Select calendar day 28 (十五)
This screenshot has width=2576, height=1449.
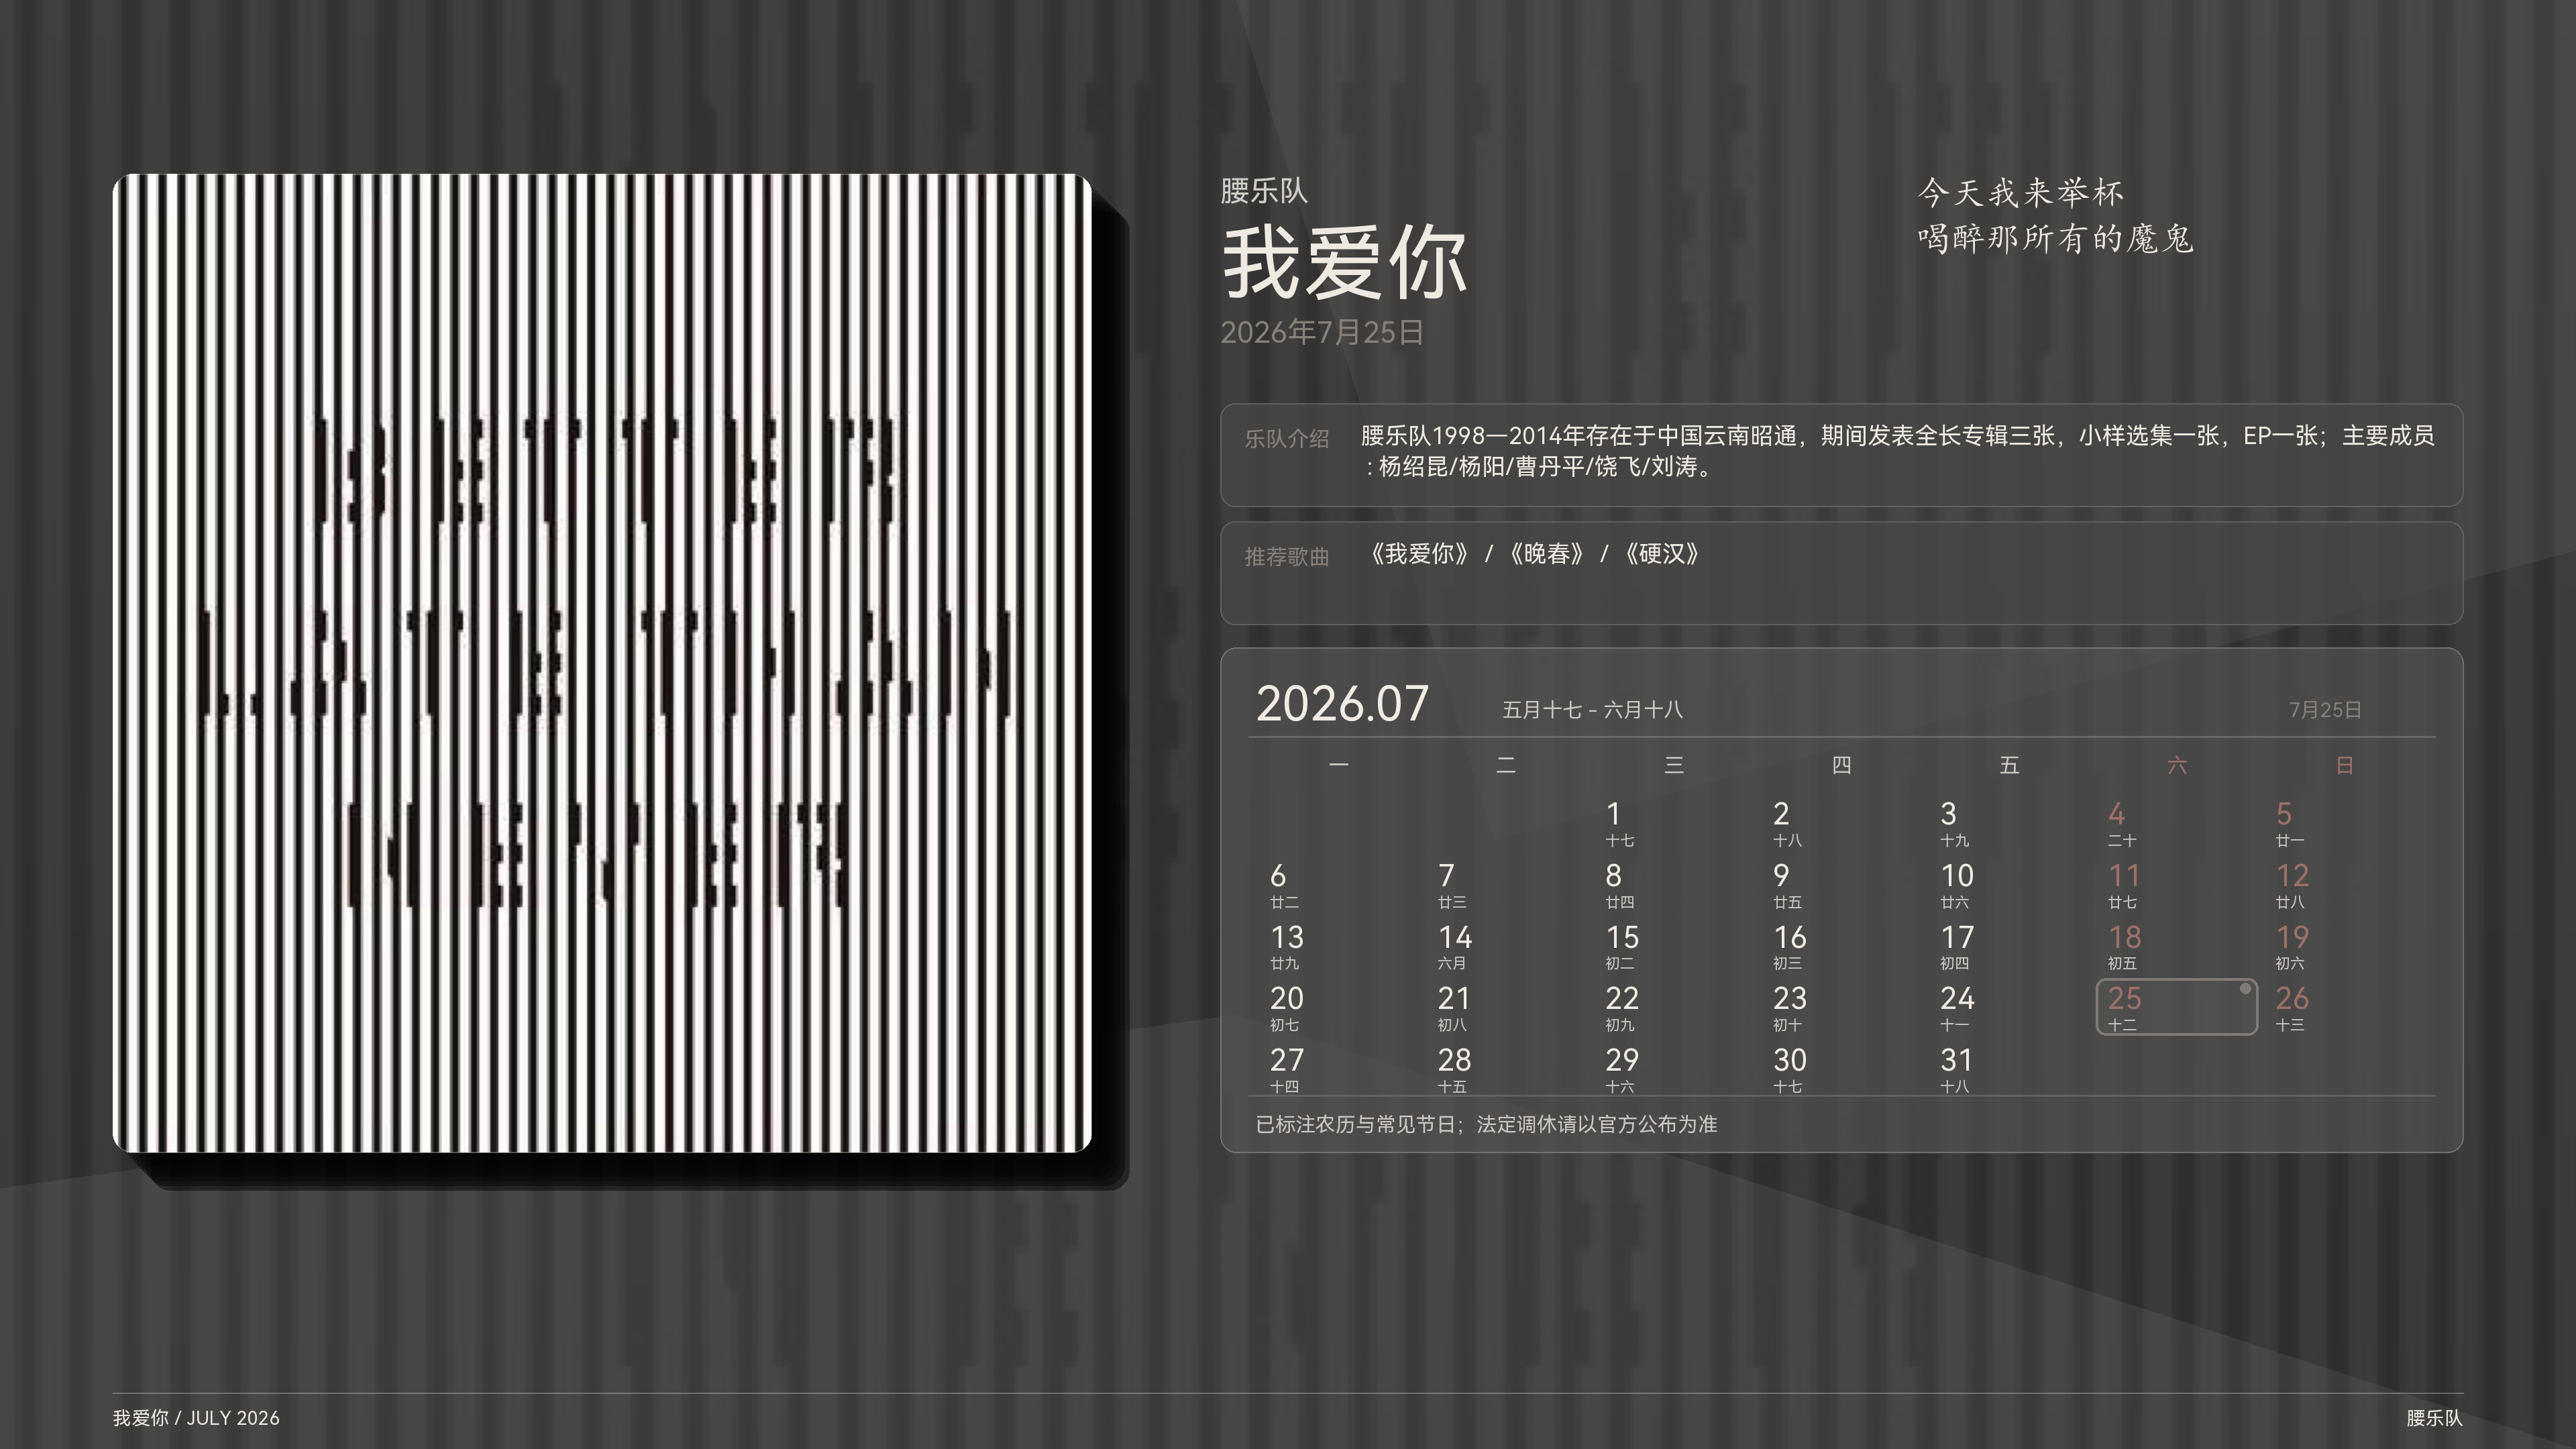click(x=1454, y=1069)
